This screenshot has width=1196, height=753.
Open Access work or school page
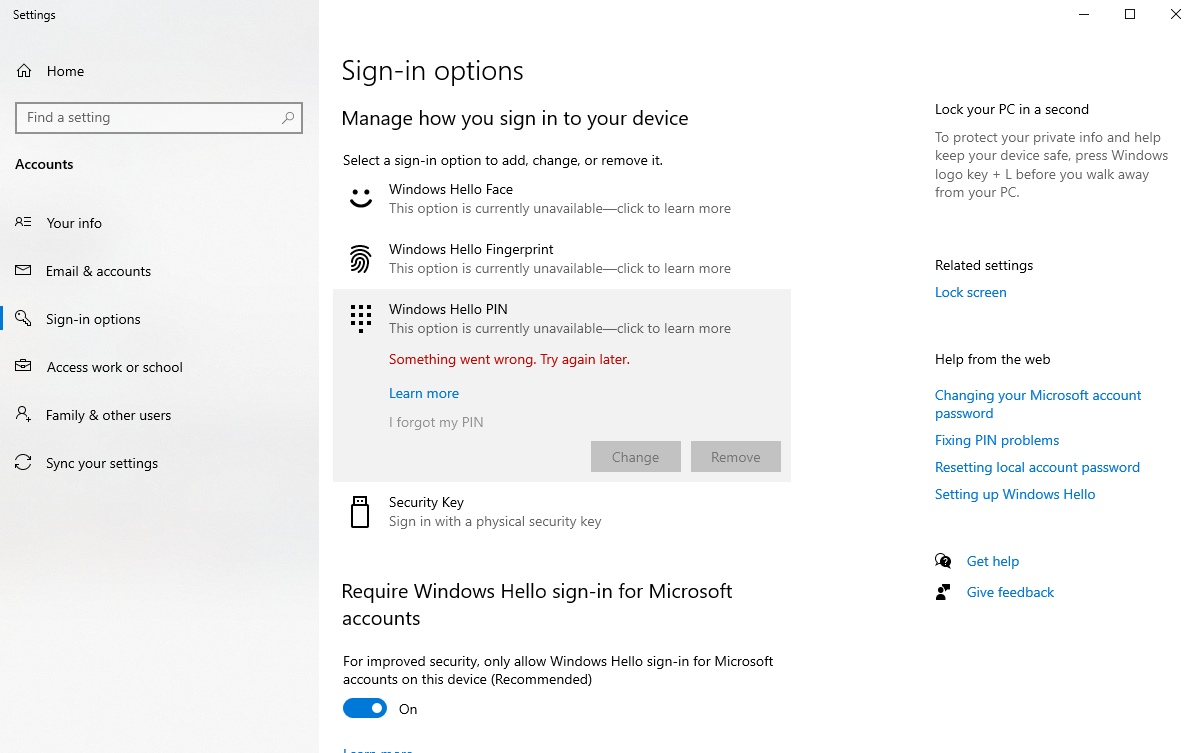159,367
